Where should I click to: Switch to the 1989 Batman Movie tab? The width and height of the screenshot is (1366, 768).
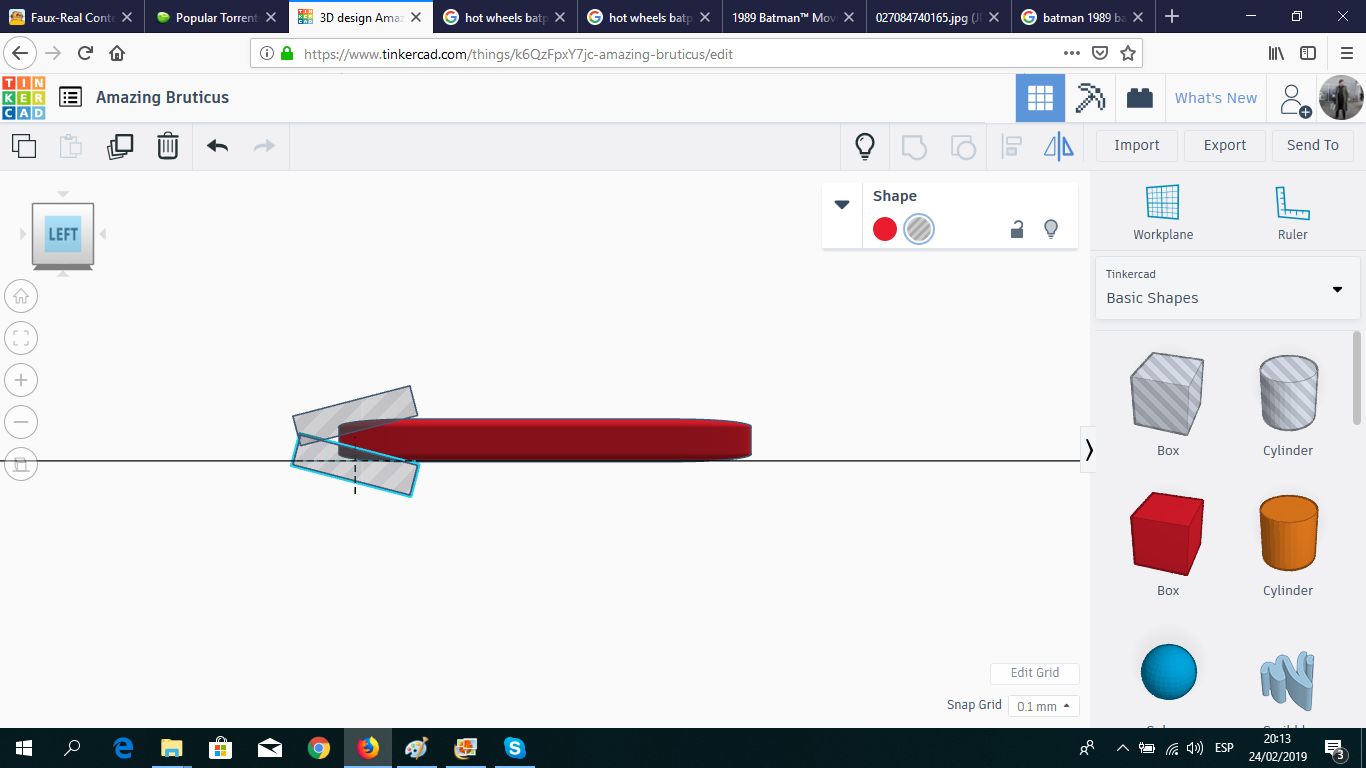pos(794,17)
